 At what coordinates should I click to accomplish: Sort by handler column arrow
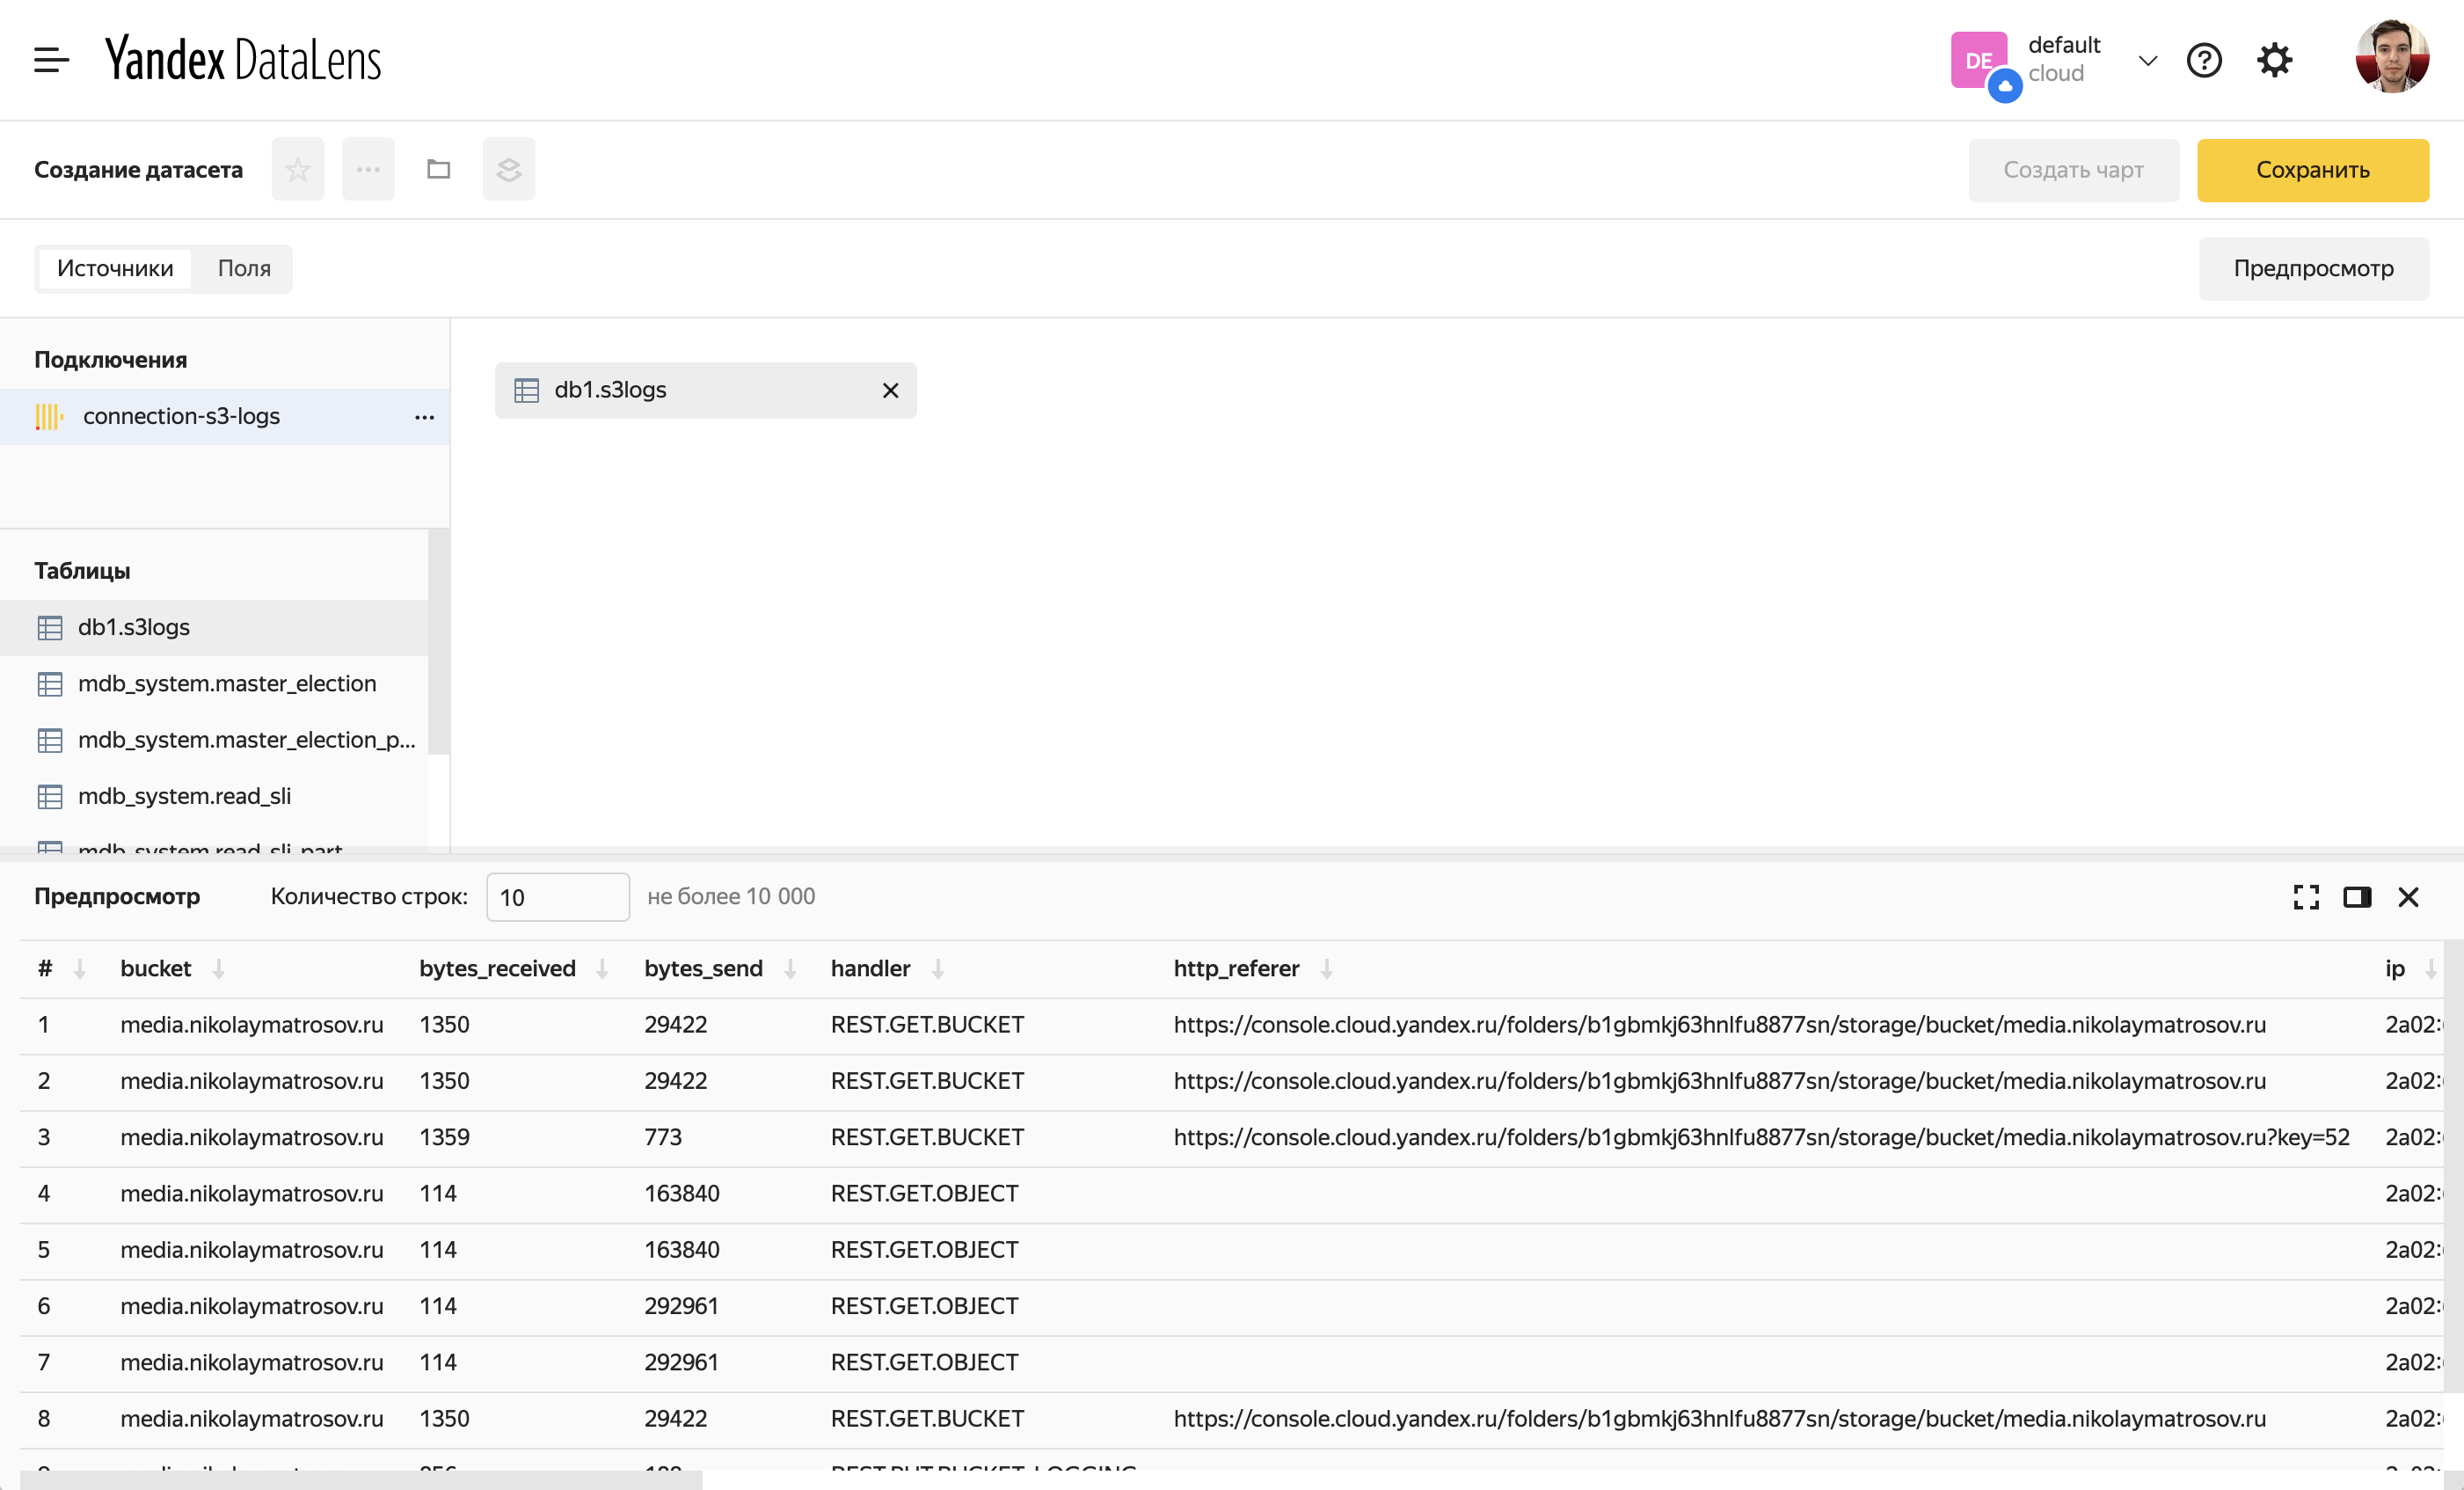(x=938, y=968)
